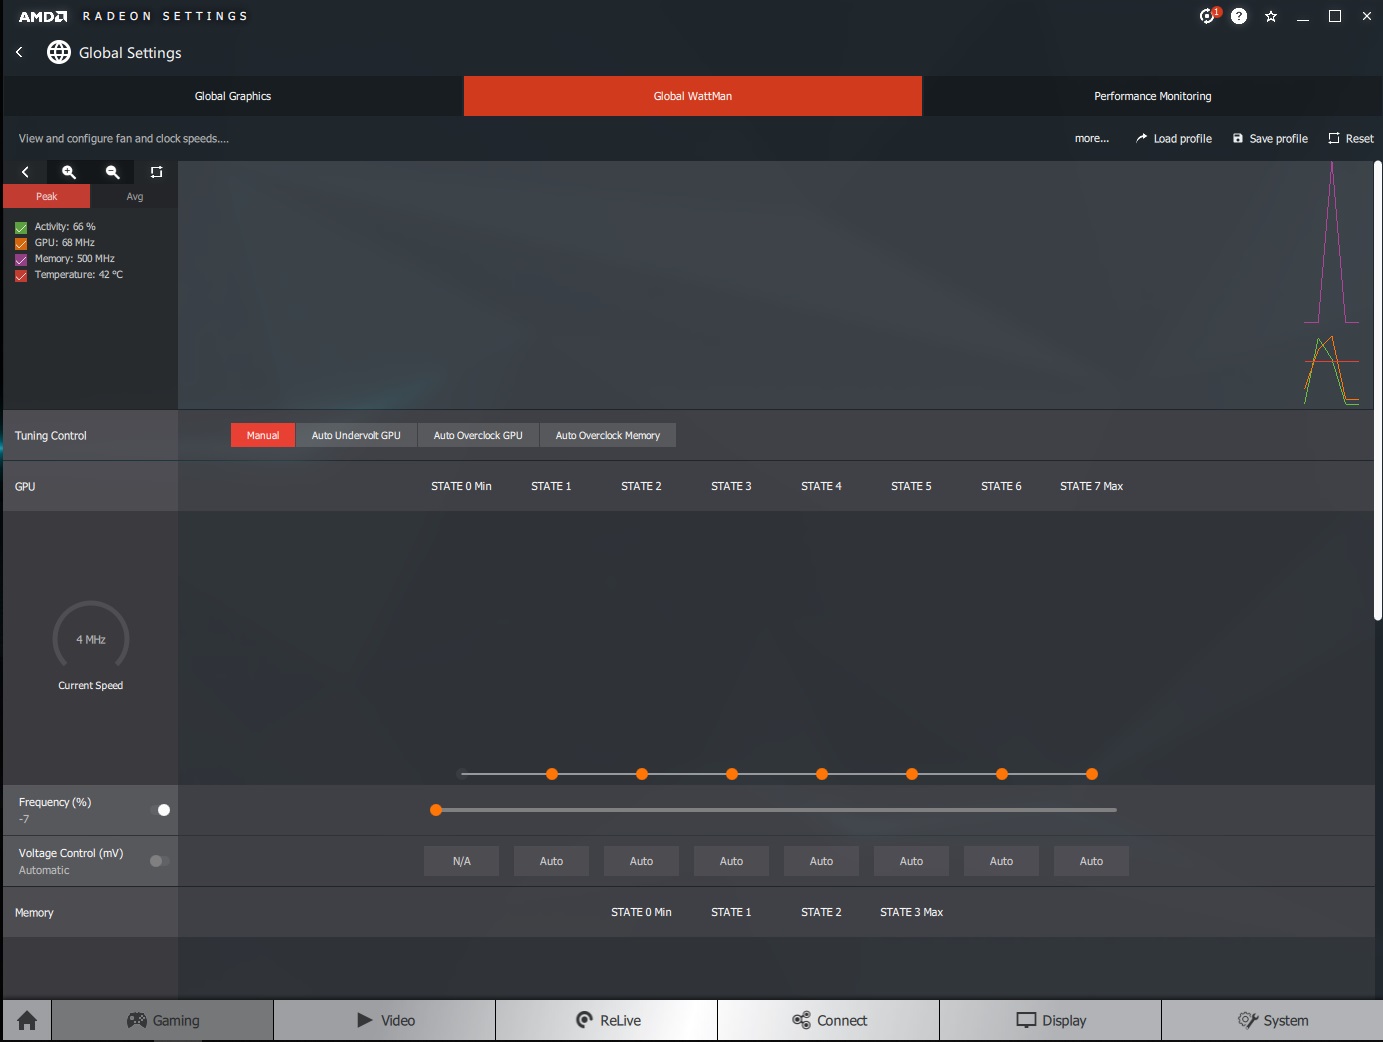This screenshot has height=1042, width=1383.
Task: Go back using the header arrow
Action: [19, 52]
